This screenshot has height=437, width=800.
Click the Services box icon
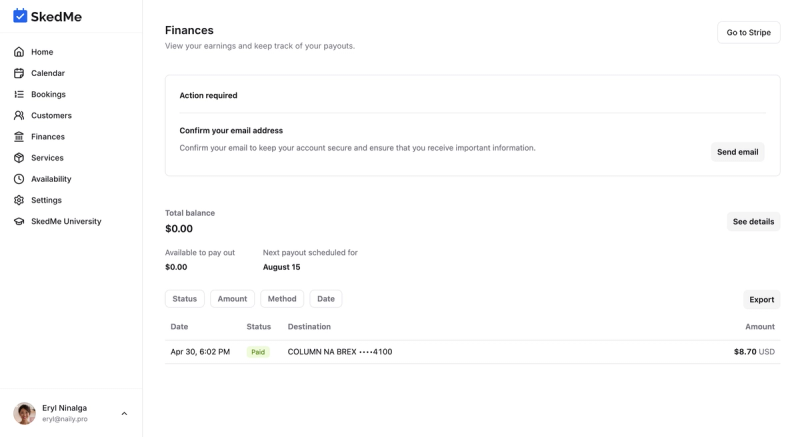(x=19, y=158)
